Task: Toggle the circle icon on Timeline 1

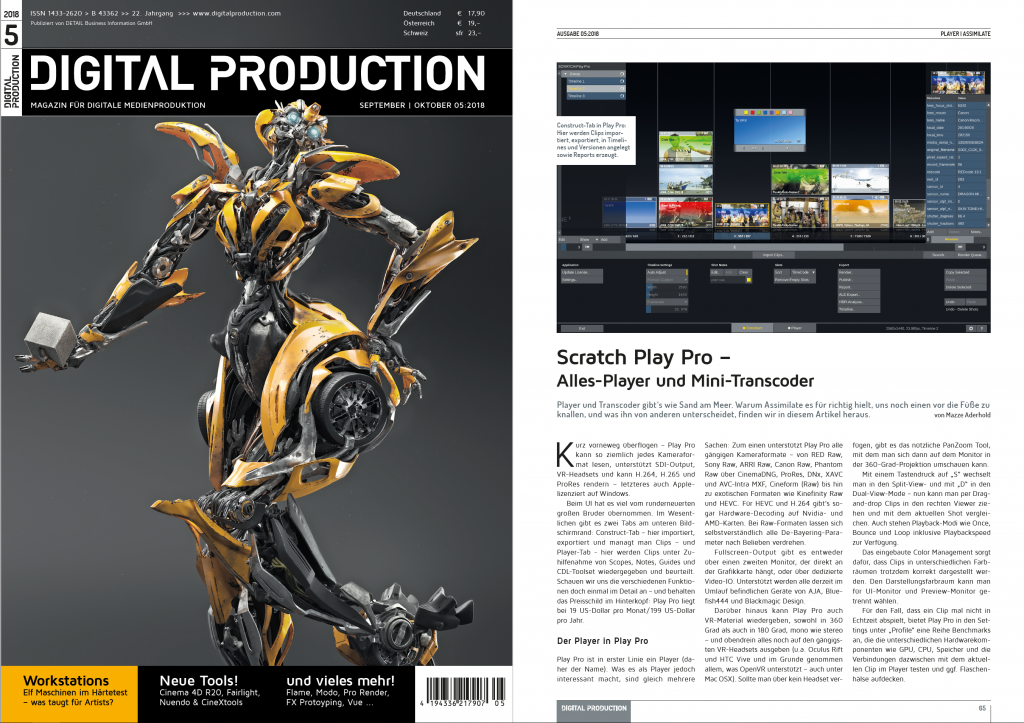Action: pyautogui.click(x=622, y=81)
